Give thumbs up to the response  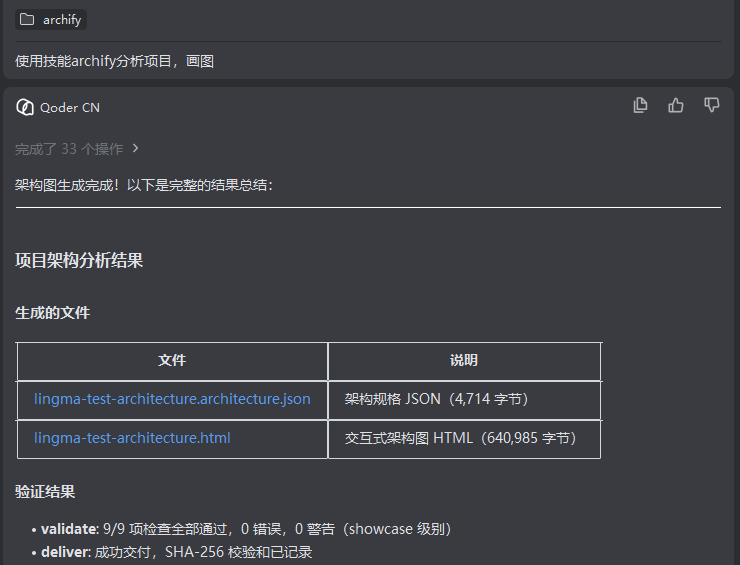[676, 105]
